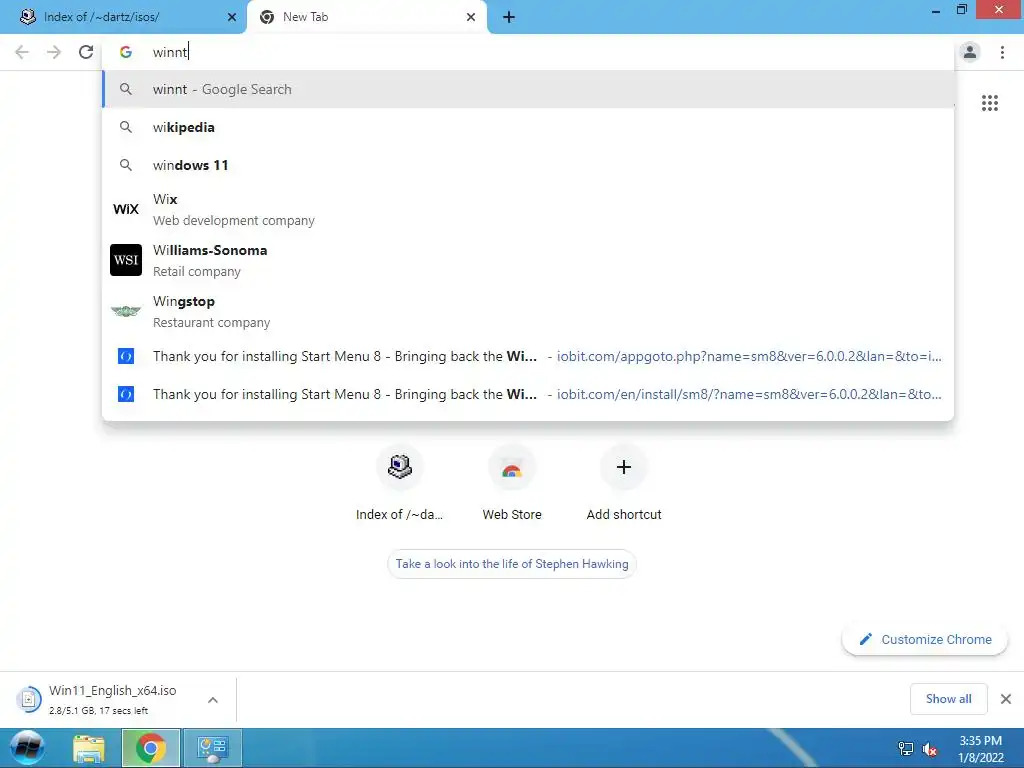
Task: Click the magnifier icon beside wikipedia
Action: 126,127
